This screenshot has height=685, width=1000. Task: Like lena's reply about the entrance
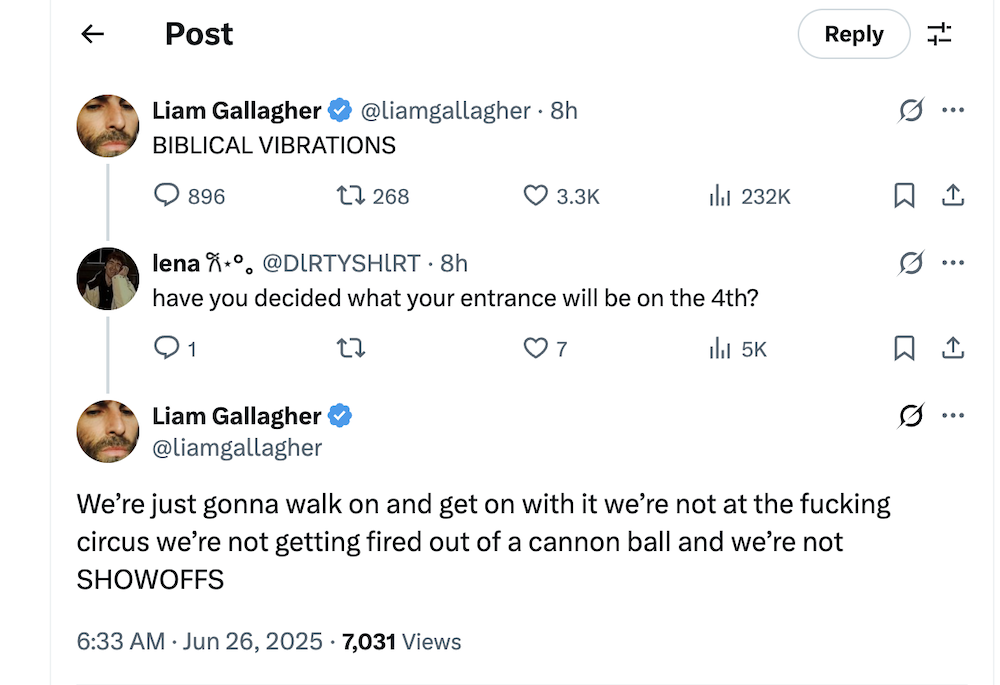tap(536, 348)
